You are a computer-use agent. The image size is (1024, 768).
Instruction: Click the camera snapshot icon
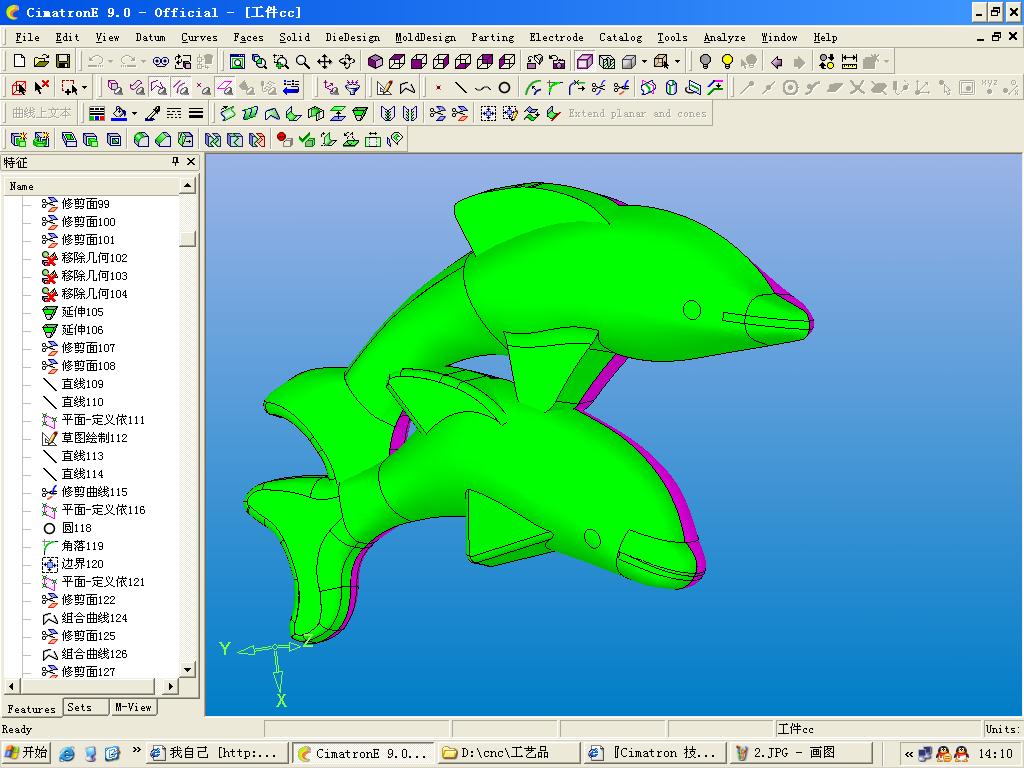coord(557,61)
